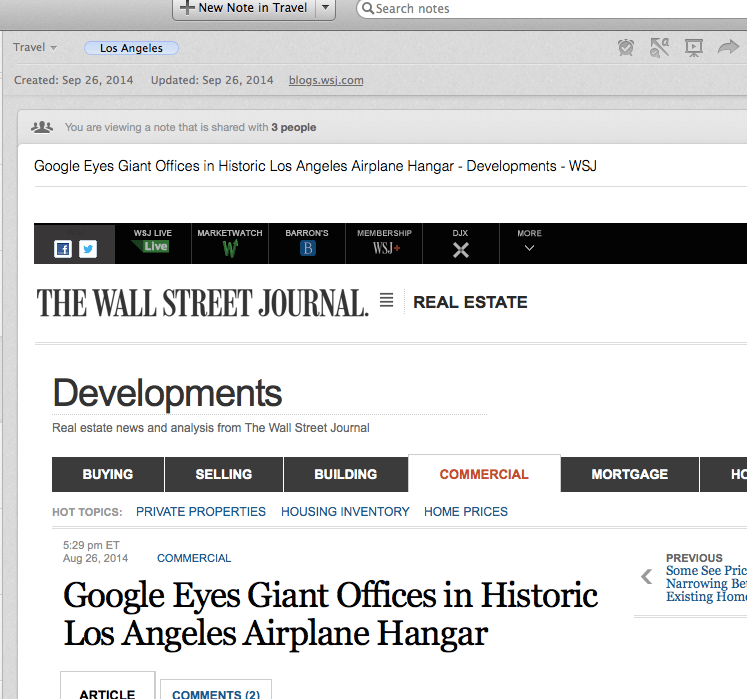
Task: Click the share arrow icon
Action: coord(728,47)
